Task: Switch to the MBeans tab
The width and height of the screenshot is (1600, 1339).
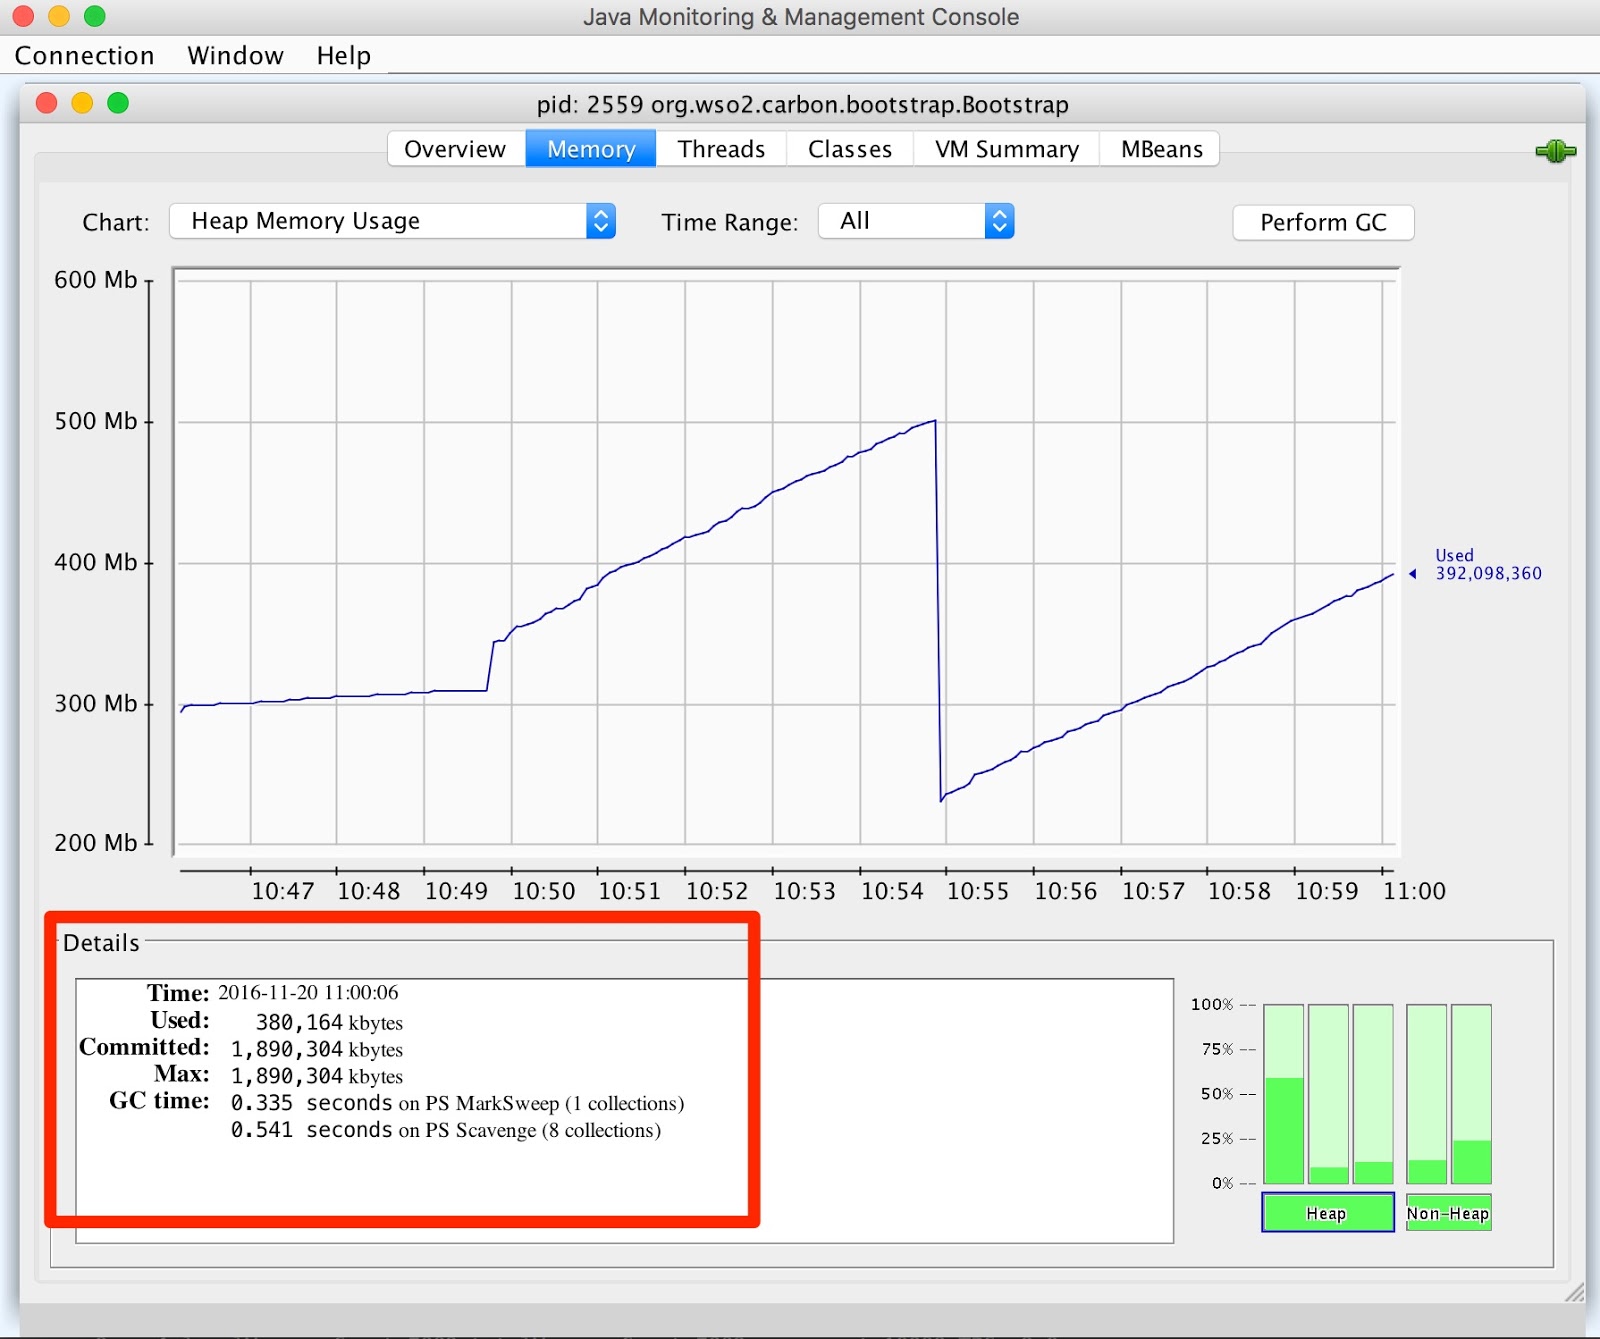Action: pyautogui.click(x=1161, y=149)
